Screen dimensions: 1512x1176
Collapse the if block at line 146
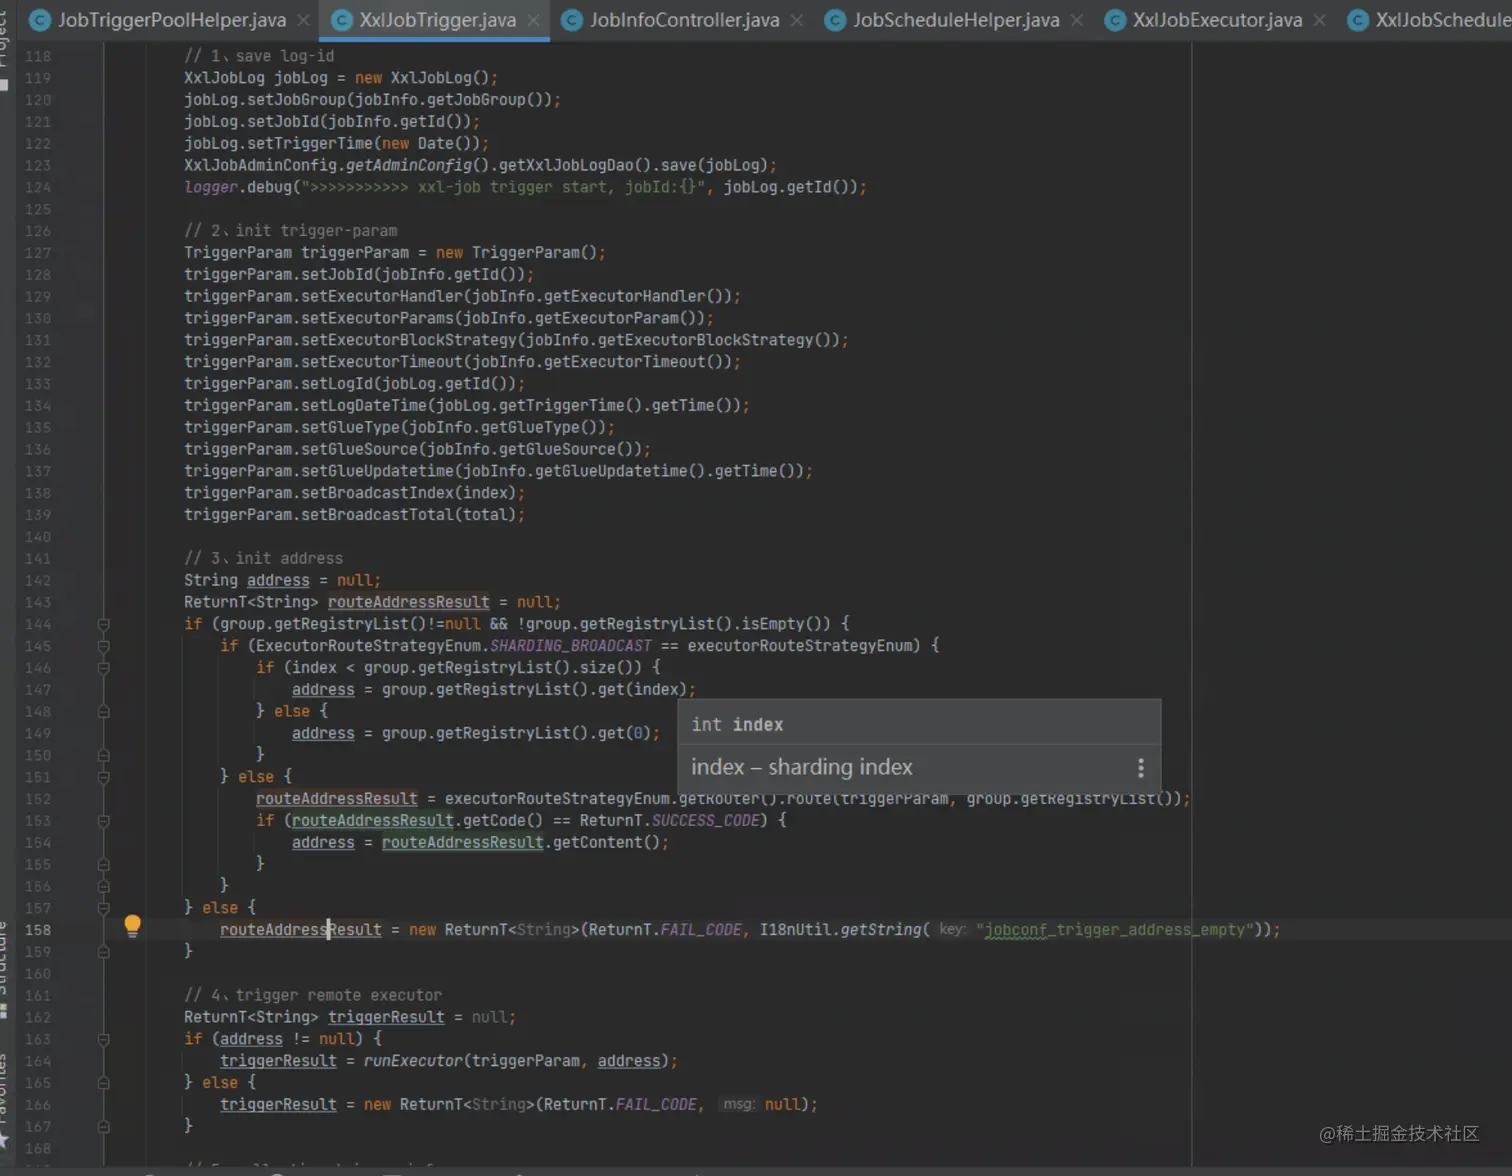103,668
